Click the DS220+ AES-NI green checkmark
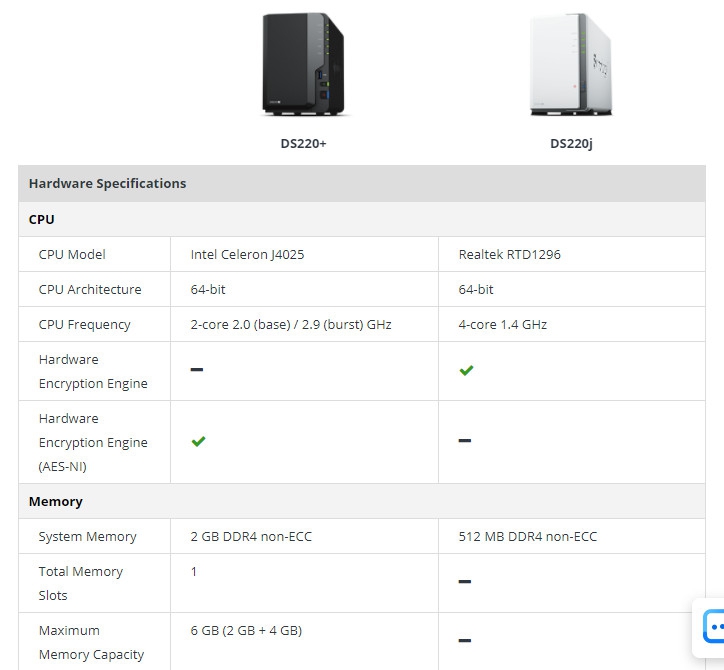Image resolution: width=724 pixels, height=670 pixels. pos(199,441)
